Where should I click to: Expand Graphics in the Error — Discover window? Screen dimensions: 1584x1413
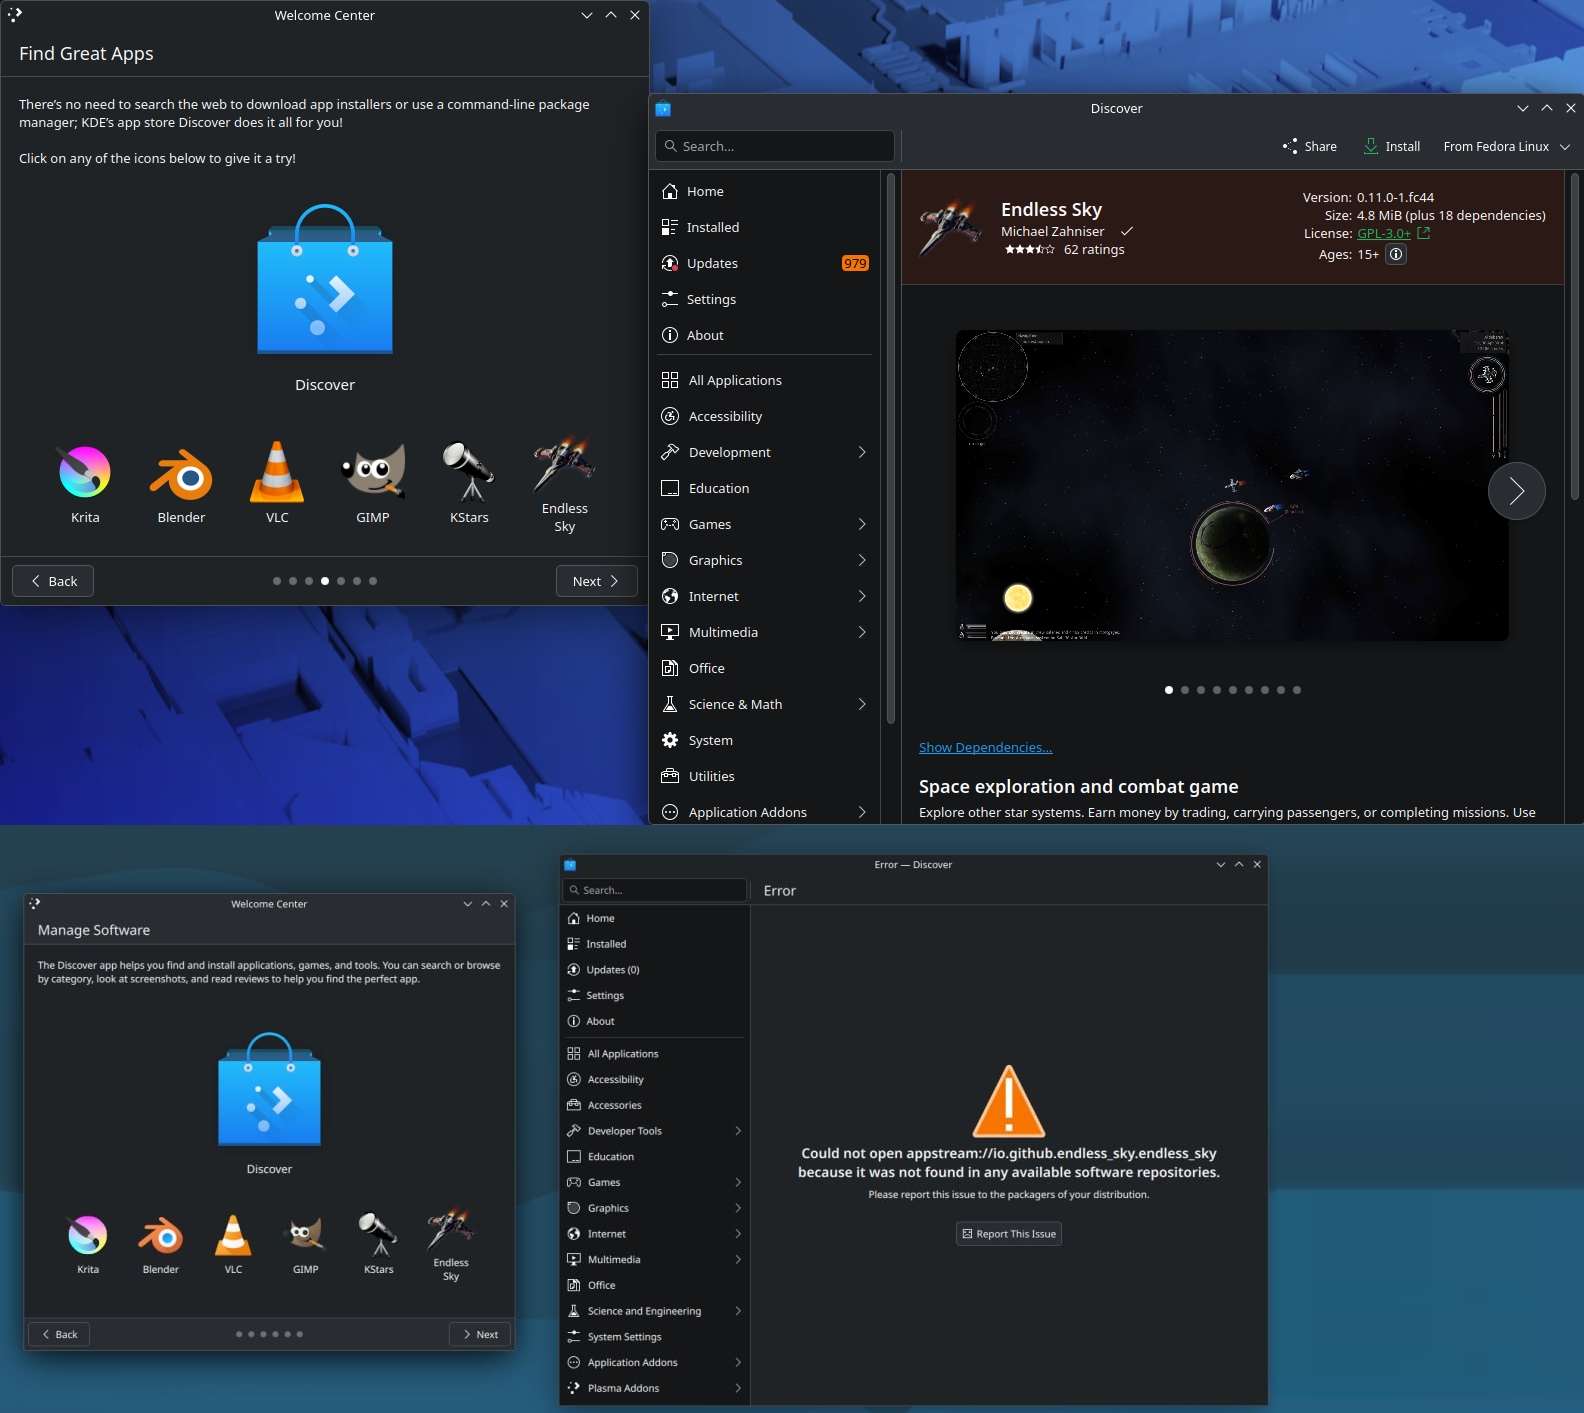click(x=655, y=1208)
